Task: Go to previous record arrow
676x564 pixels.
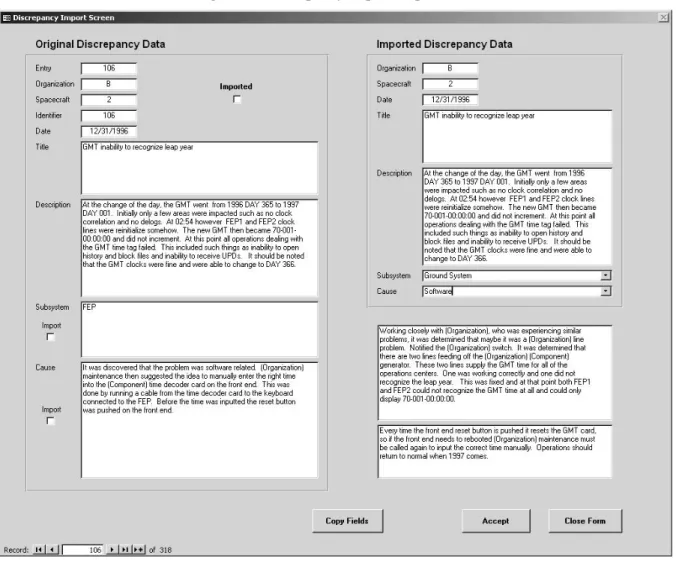Action: (x=52, y=549)
